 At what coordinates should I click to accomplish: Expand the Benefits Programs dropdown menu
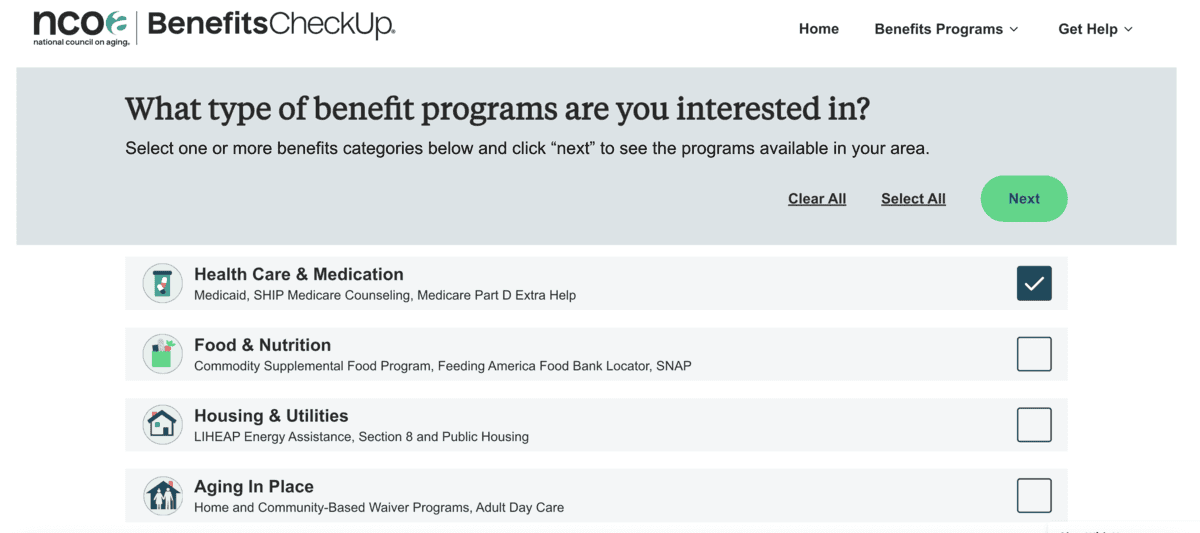pyautogui.click(x=946, y=29)
